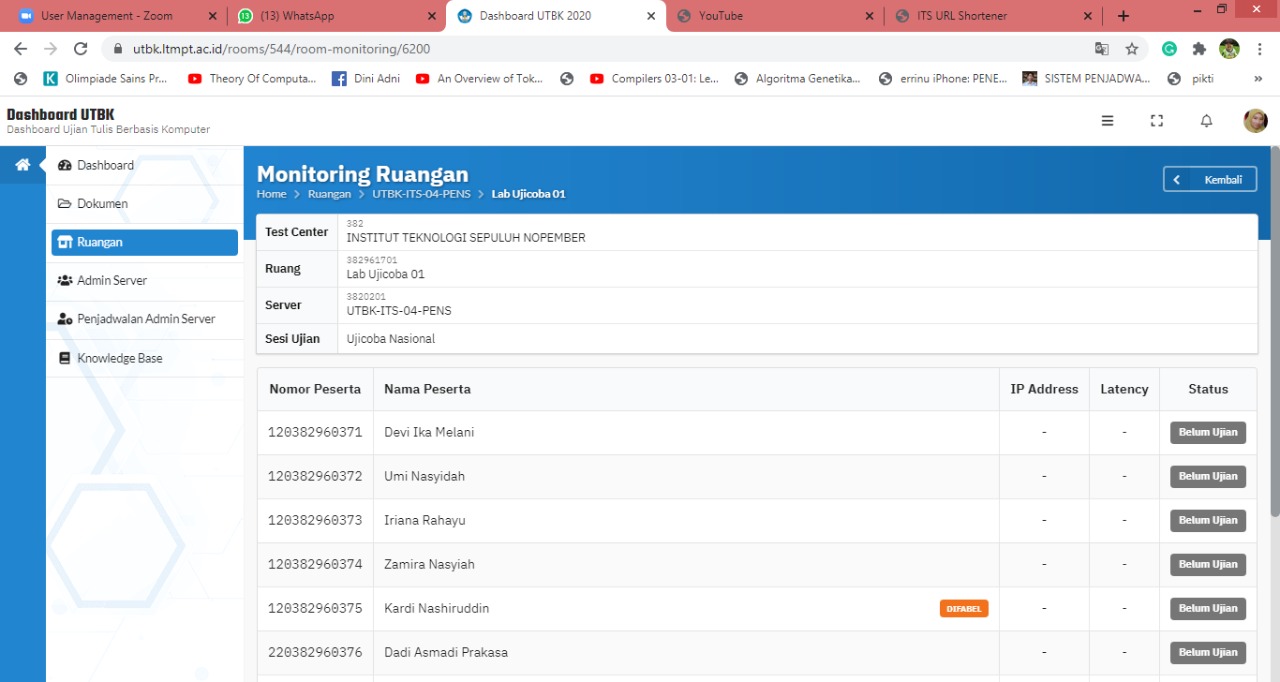Viewport: 1280px width, 682px height.
Task: Open the hamburger menu icon
Action: point(1107,121)
